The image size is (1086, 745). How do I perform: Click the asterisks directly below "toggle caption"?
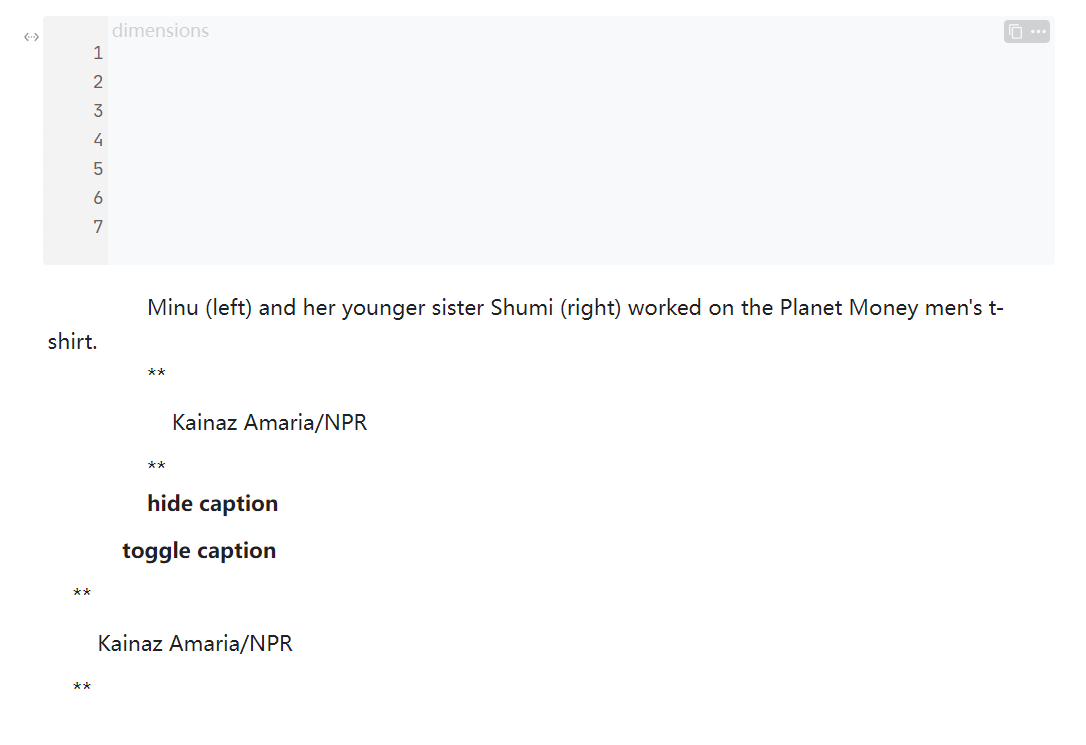82,595
